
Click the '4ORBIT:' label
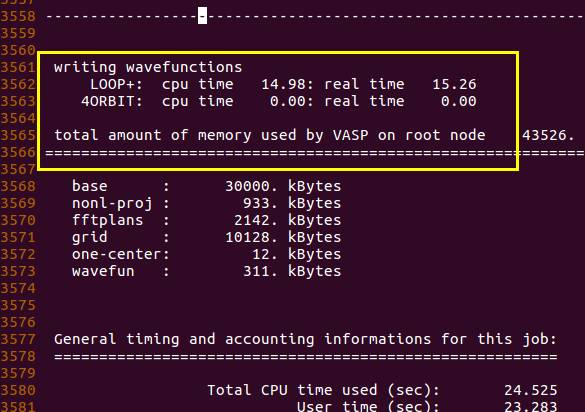[x=112, y=102]
